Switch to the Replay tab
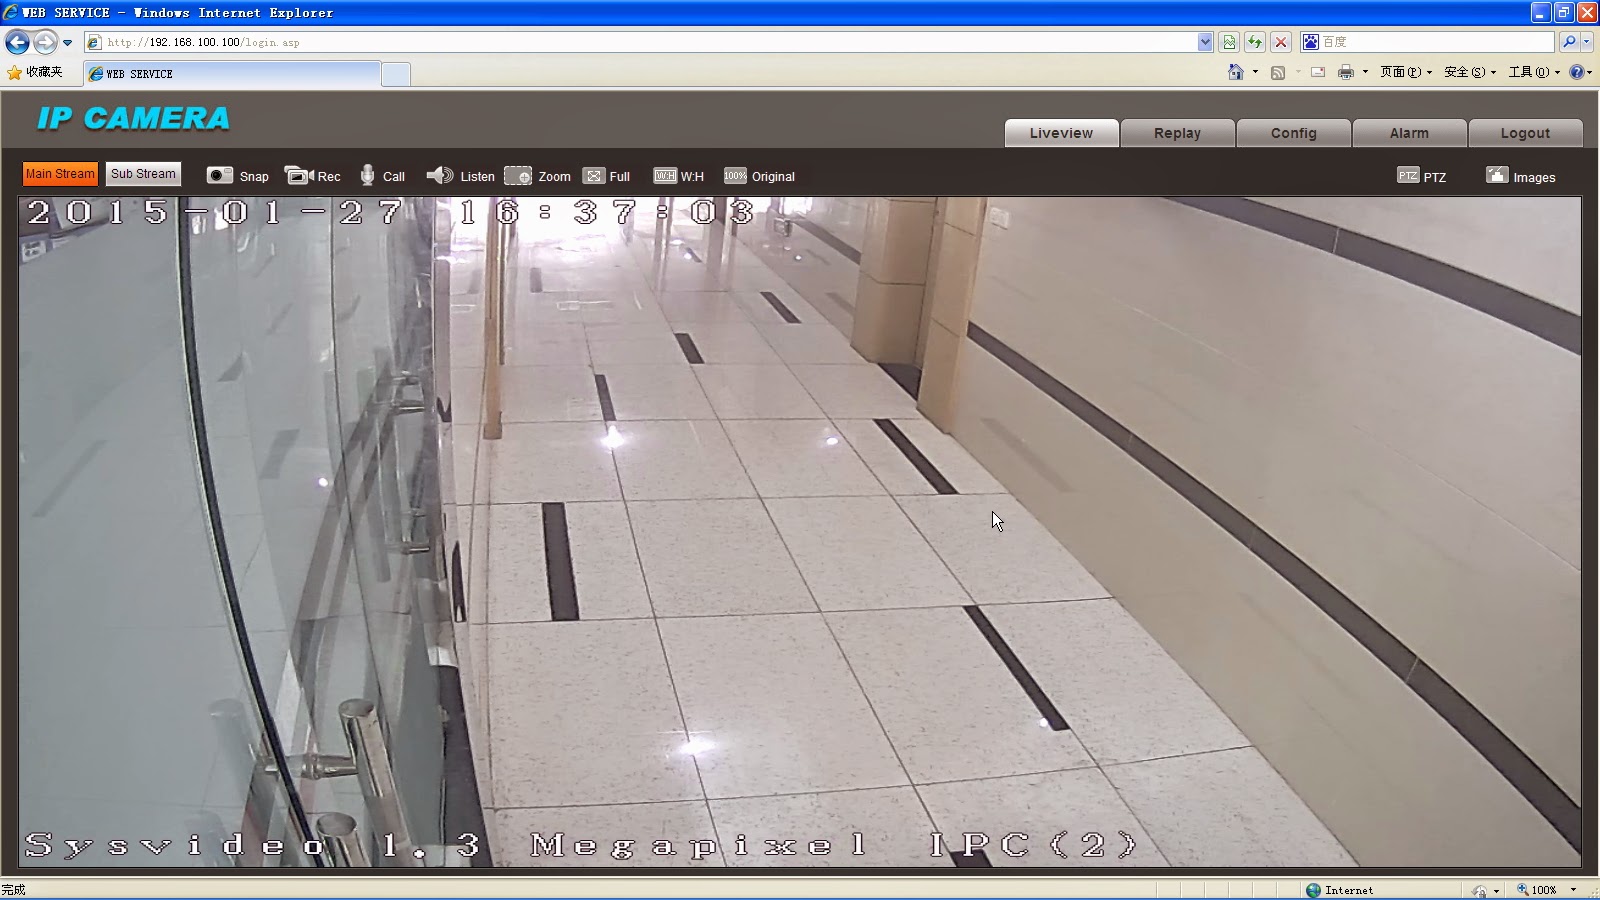The image size is (1600, 900). click(x=1177, y=132)
